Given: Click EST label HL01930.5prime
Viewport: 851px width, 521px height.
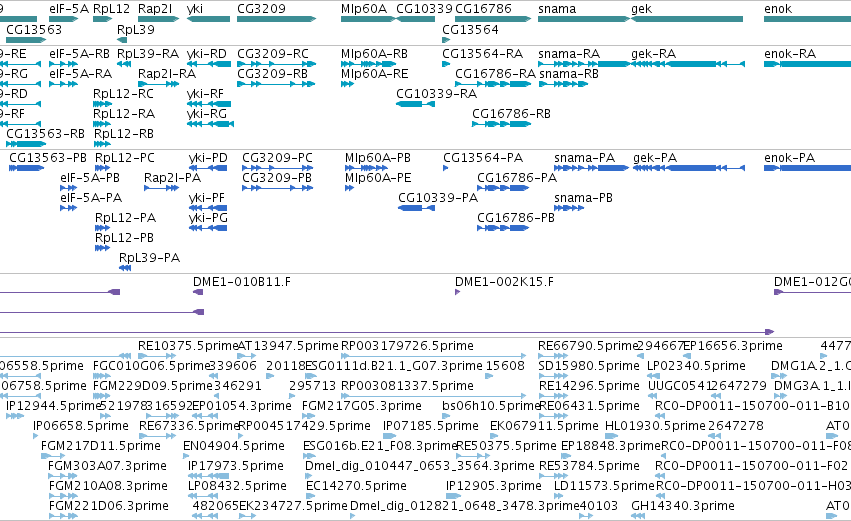Looking at the screenshot, I should pyautogui.click(x=655, y=426).
